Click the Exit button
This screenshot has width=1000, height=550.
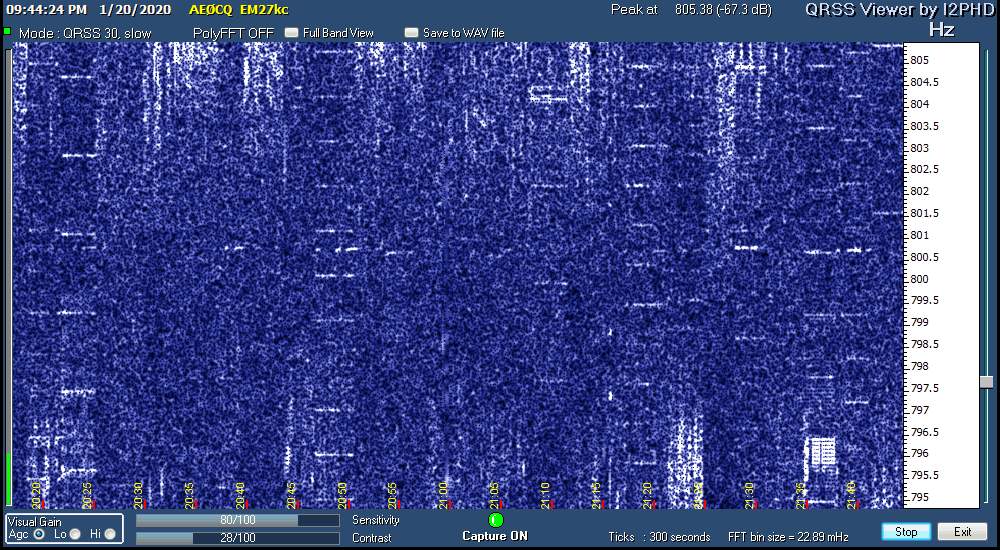click(962, 532)
